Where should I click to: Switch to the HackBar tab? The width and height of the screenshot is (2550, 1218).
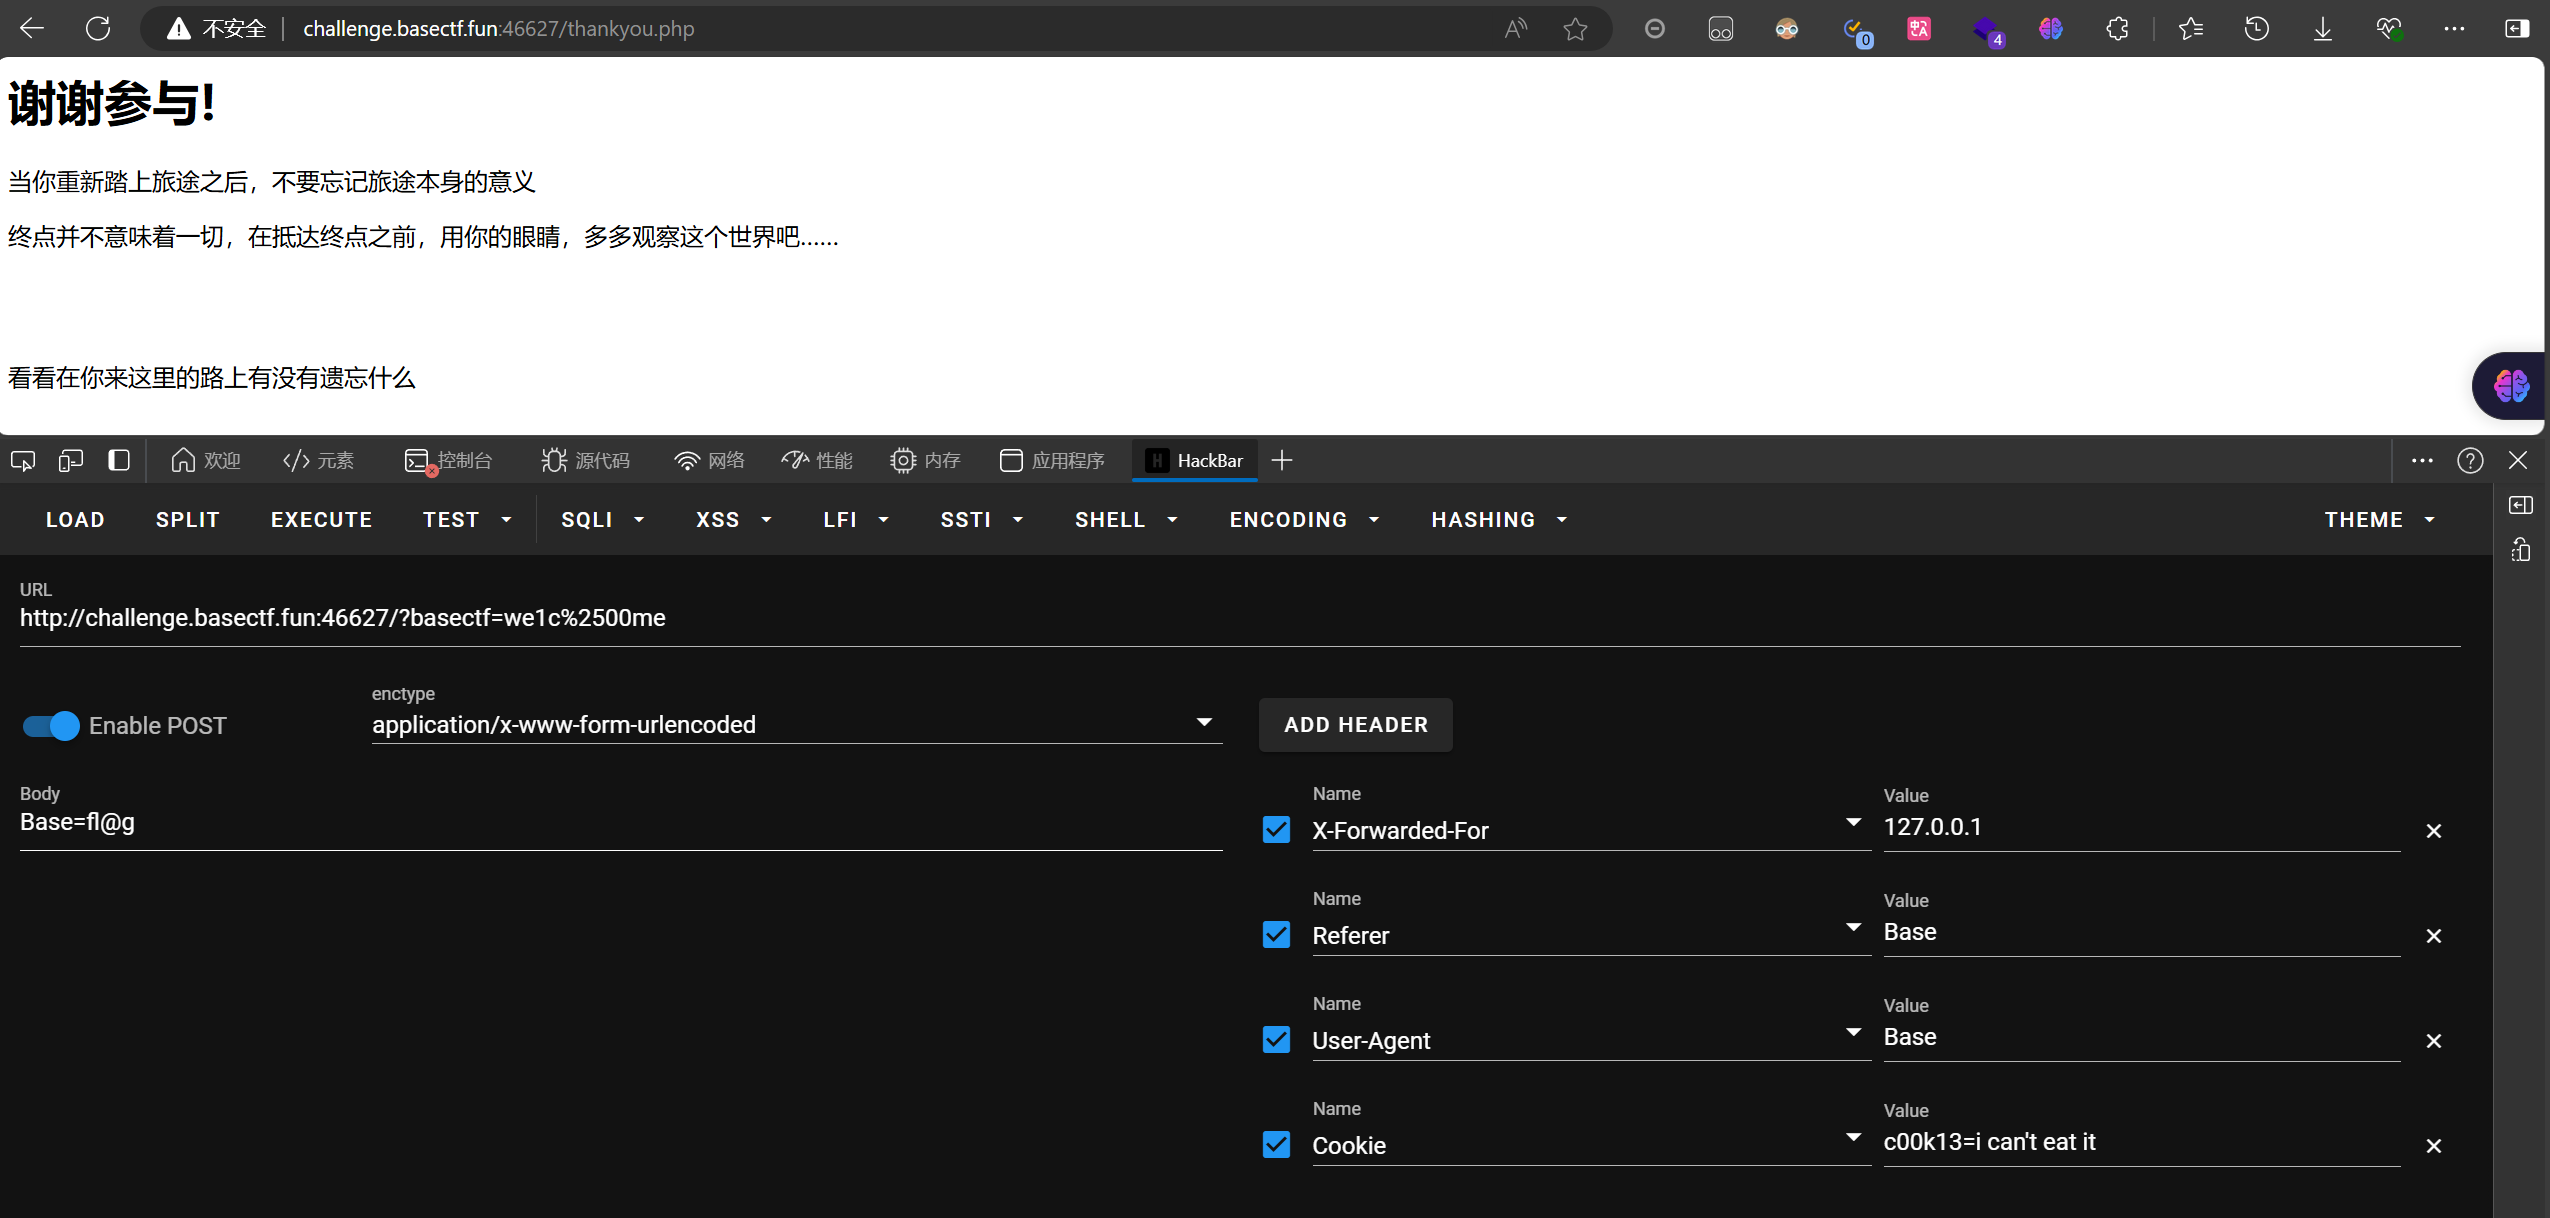1194,460
